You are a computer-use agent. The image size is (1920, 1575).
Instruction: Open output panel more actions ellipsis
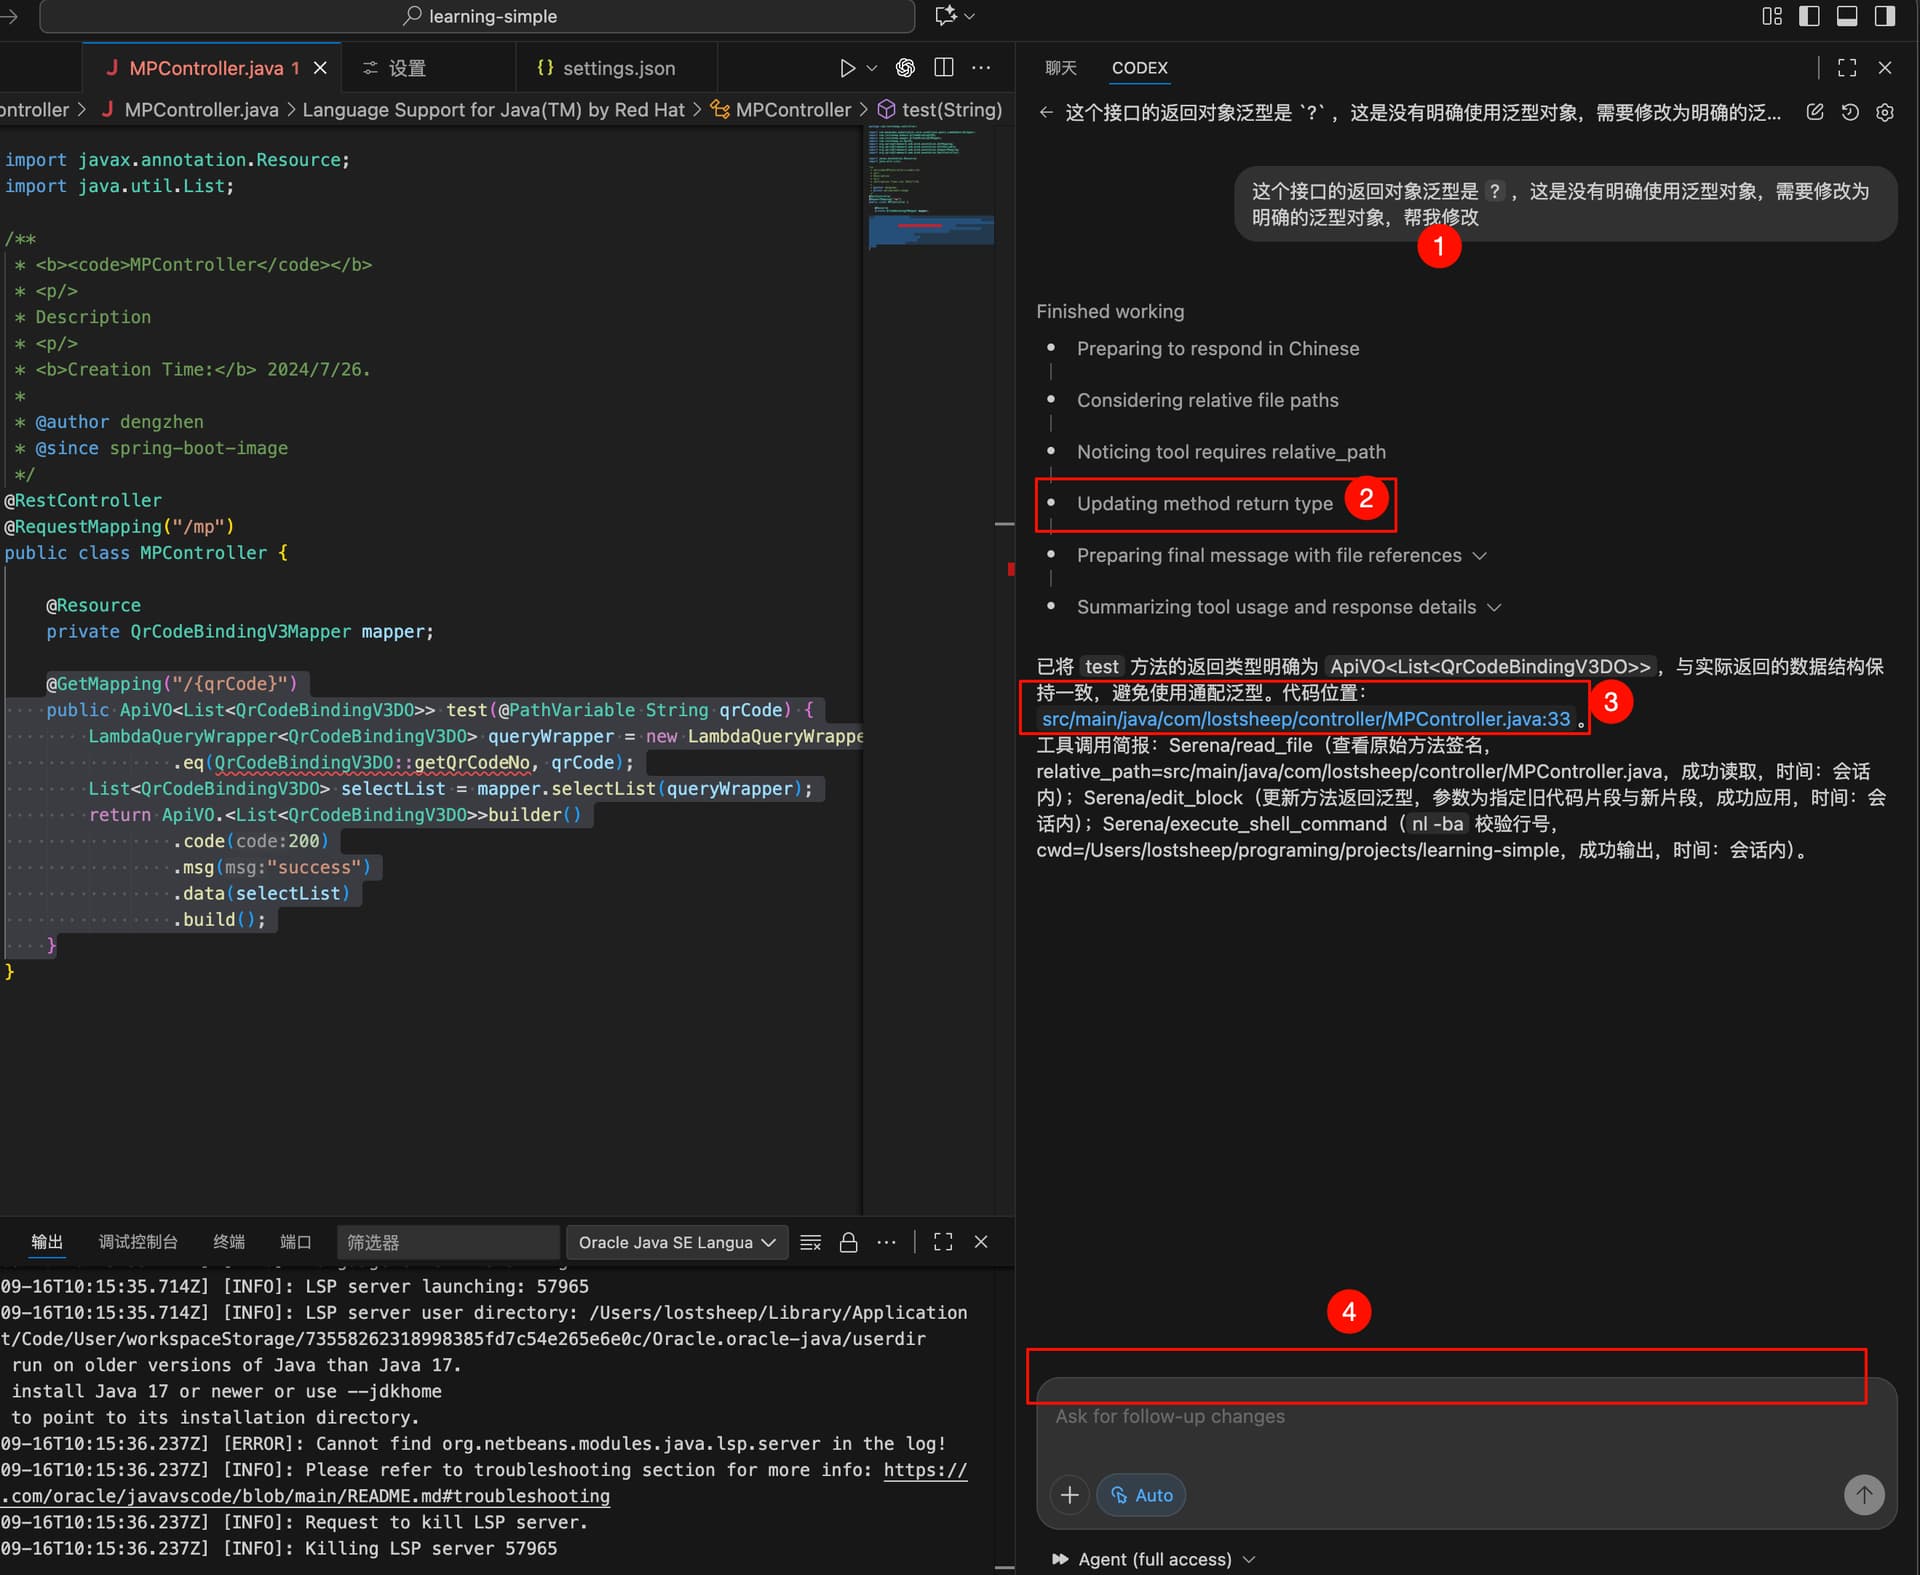pyautogui.click(x=886, y=1242)
